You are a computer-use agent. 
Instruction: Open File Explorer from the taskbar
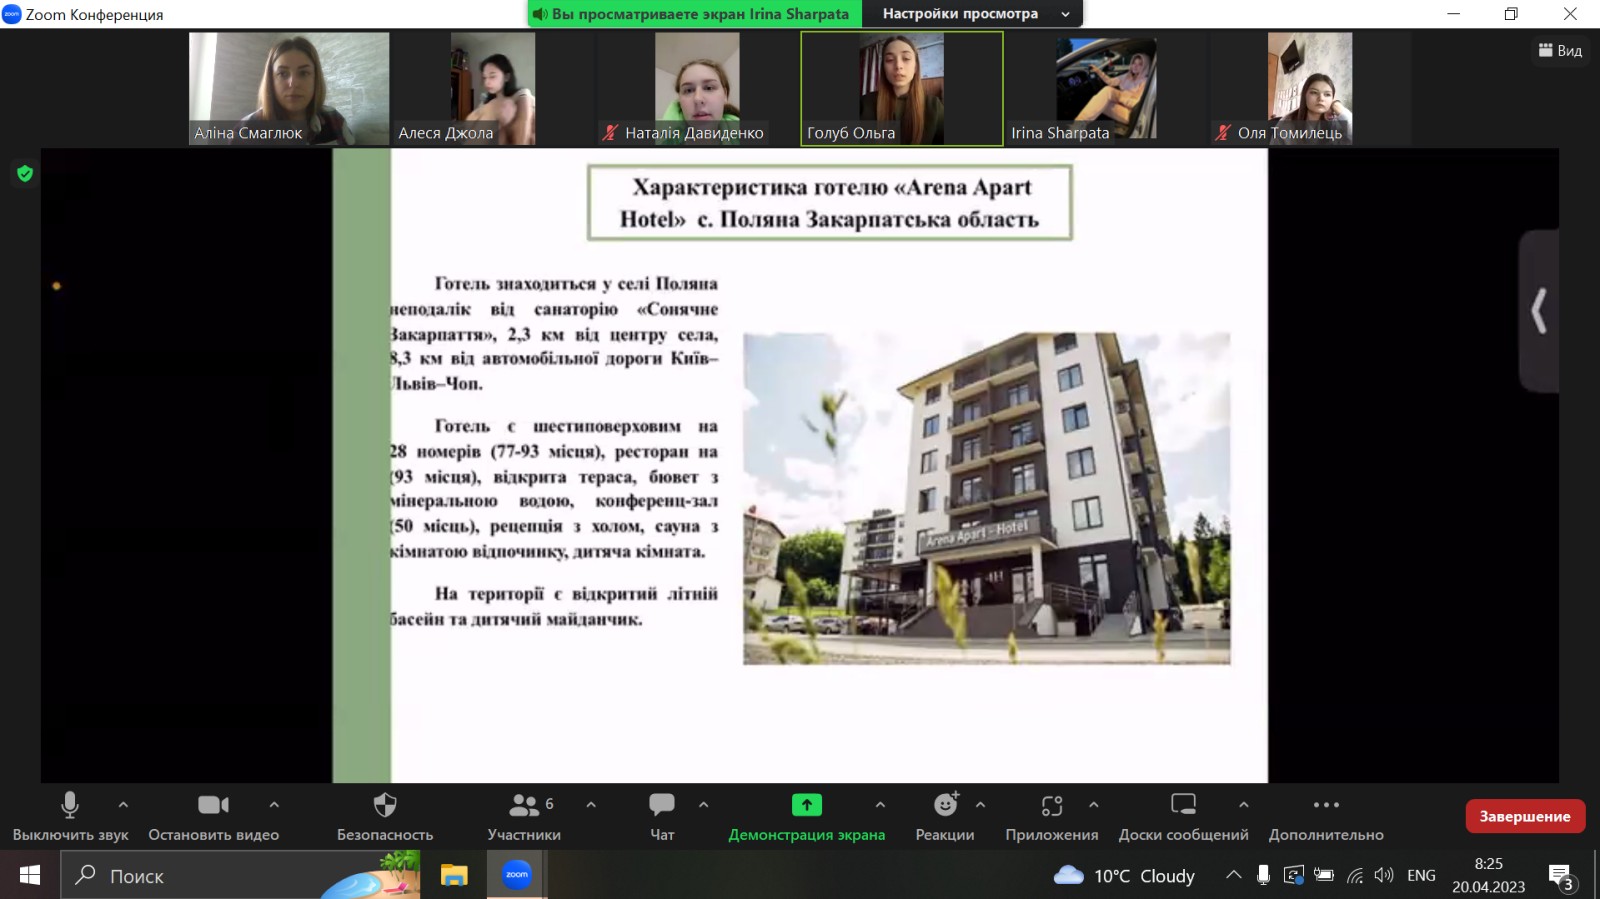(454, 876)
